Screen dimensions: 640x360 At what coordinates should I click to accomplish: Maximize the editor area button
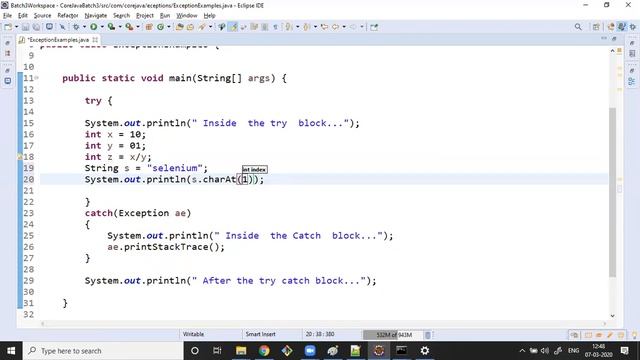click(614, 39)
